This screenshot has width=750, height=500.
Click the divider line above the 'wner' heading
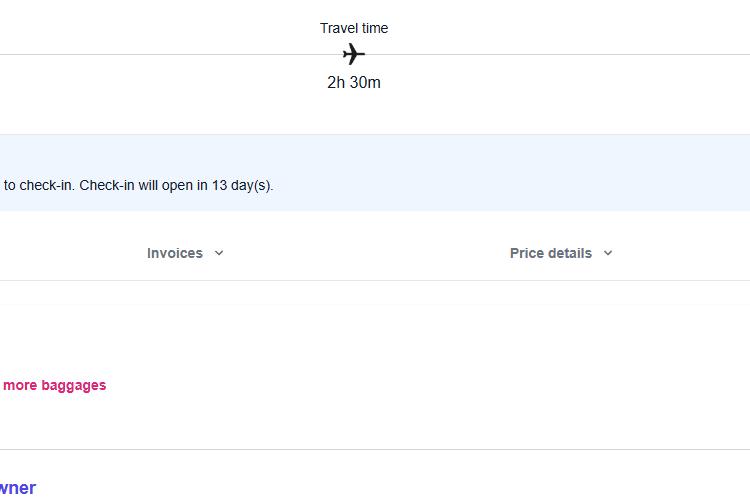click(x=375, y=449)
